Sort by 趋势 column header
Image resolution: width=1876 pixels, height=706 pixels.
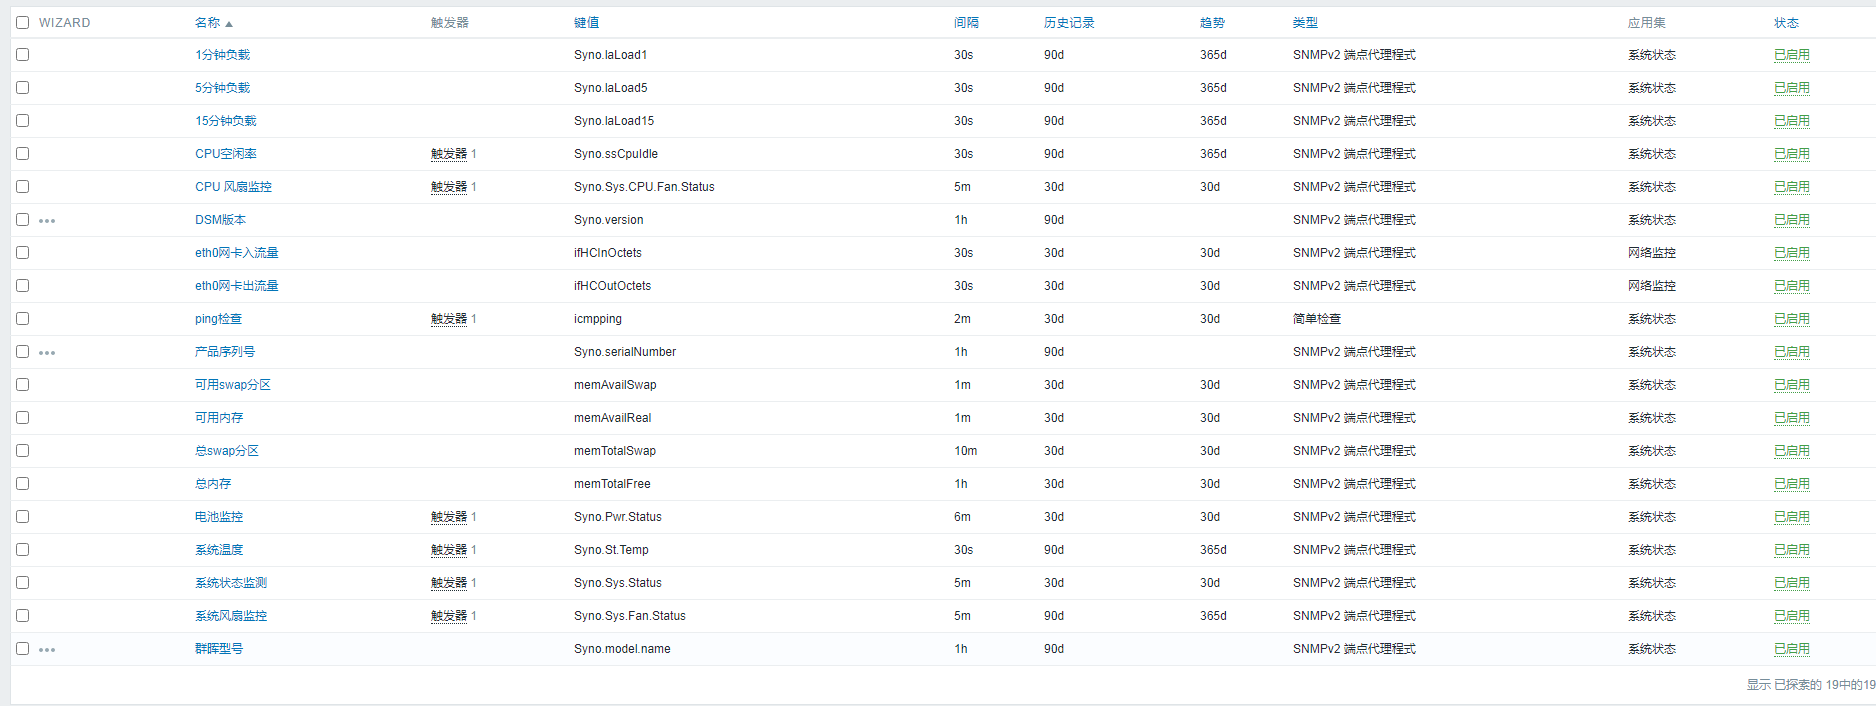(1212, 22)
